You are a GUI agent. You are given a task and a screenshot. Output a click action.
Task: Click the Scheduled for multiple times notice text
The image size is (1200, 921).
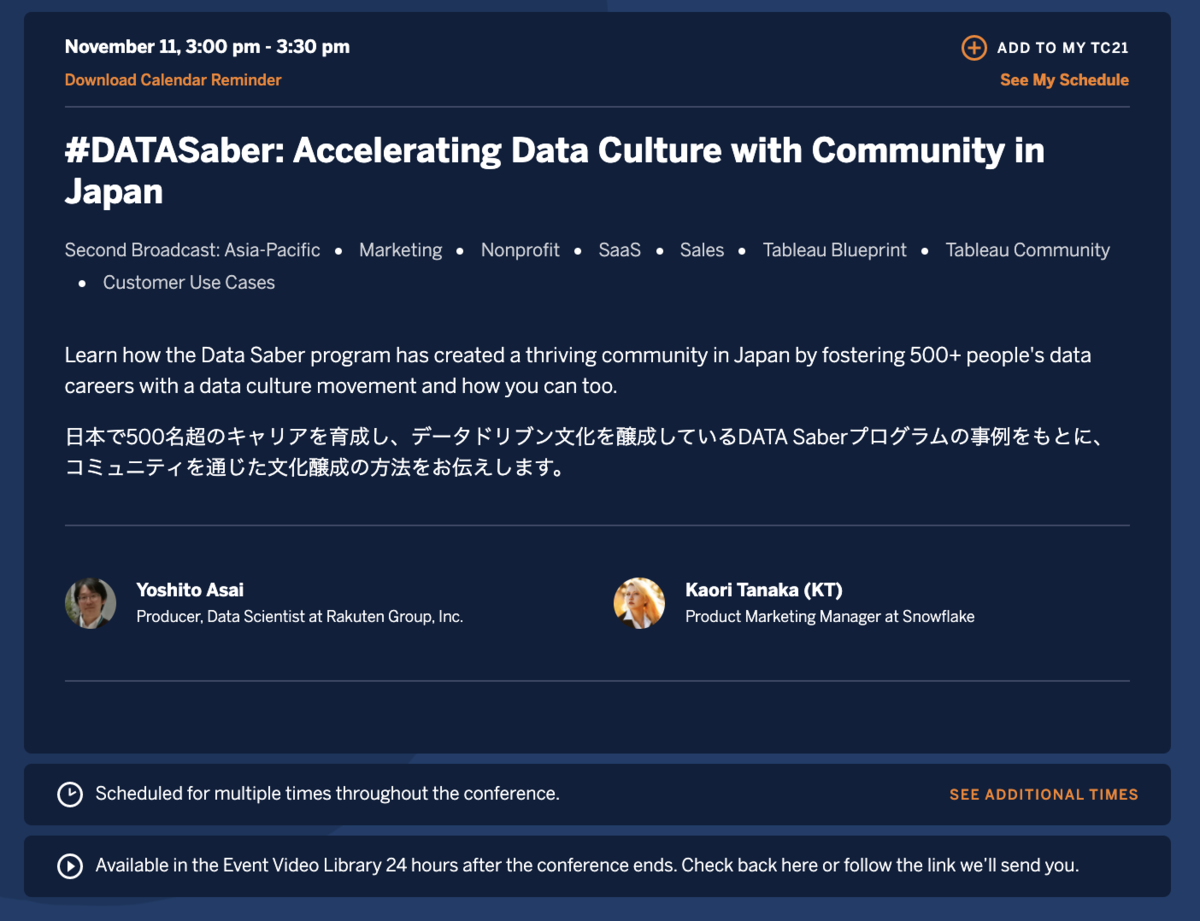coord(327,794)
